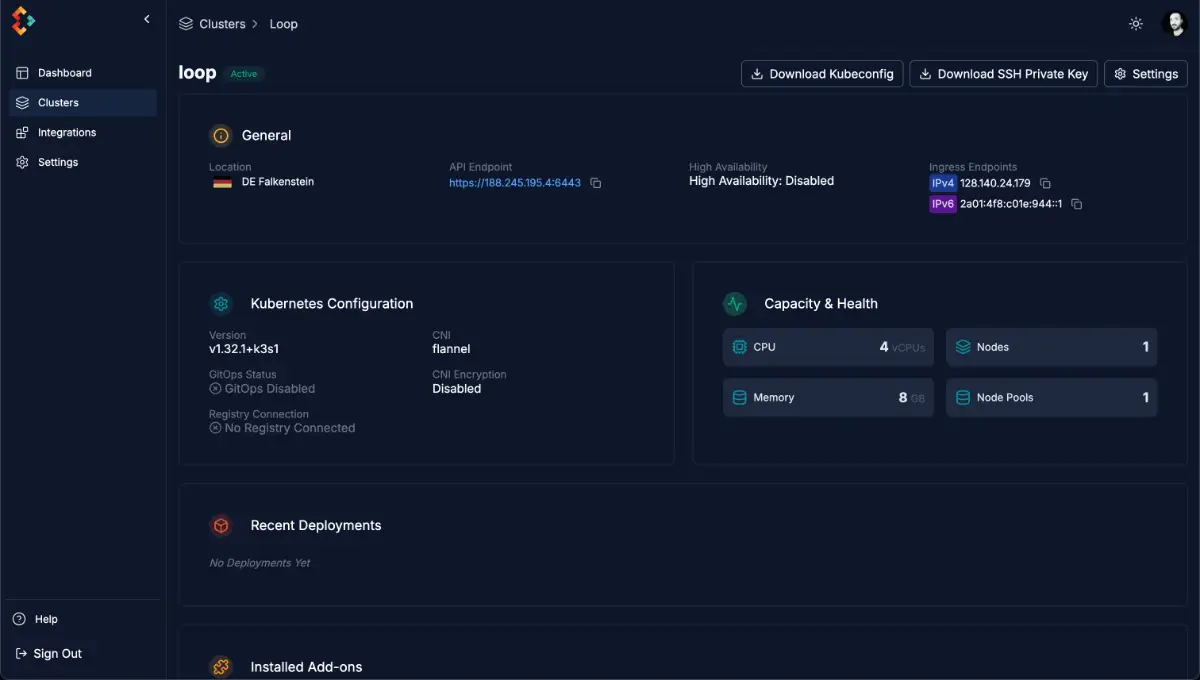Screen dimensions: 1200x680
Task: Collapse the sidebar with chevron arrow
Action: (x=147, y=19)
